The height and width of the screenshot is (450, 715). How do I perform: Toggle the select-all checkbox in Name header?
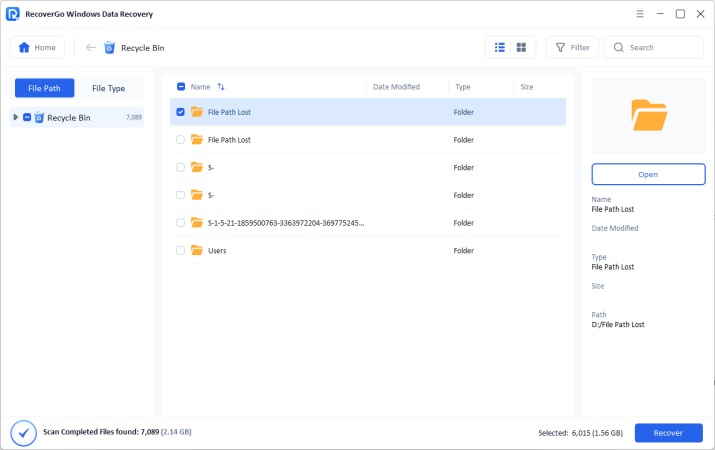point(181,87)
